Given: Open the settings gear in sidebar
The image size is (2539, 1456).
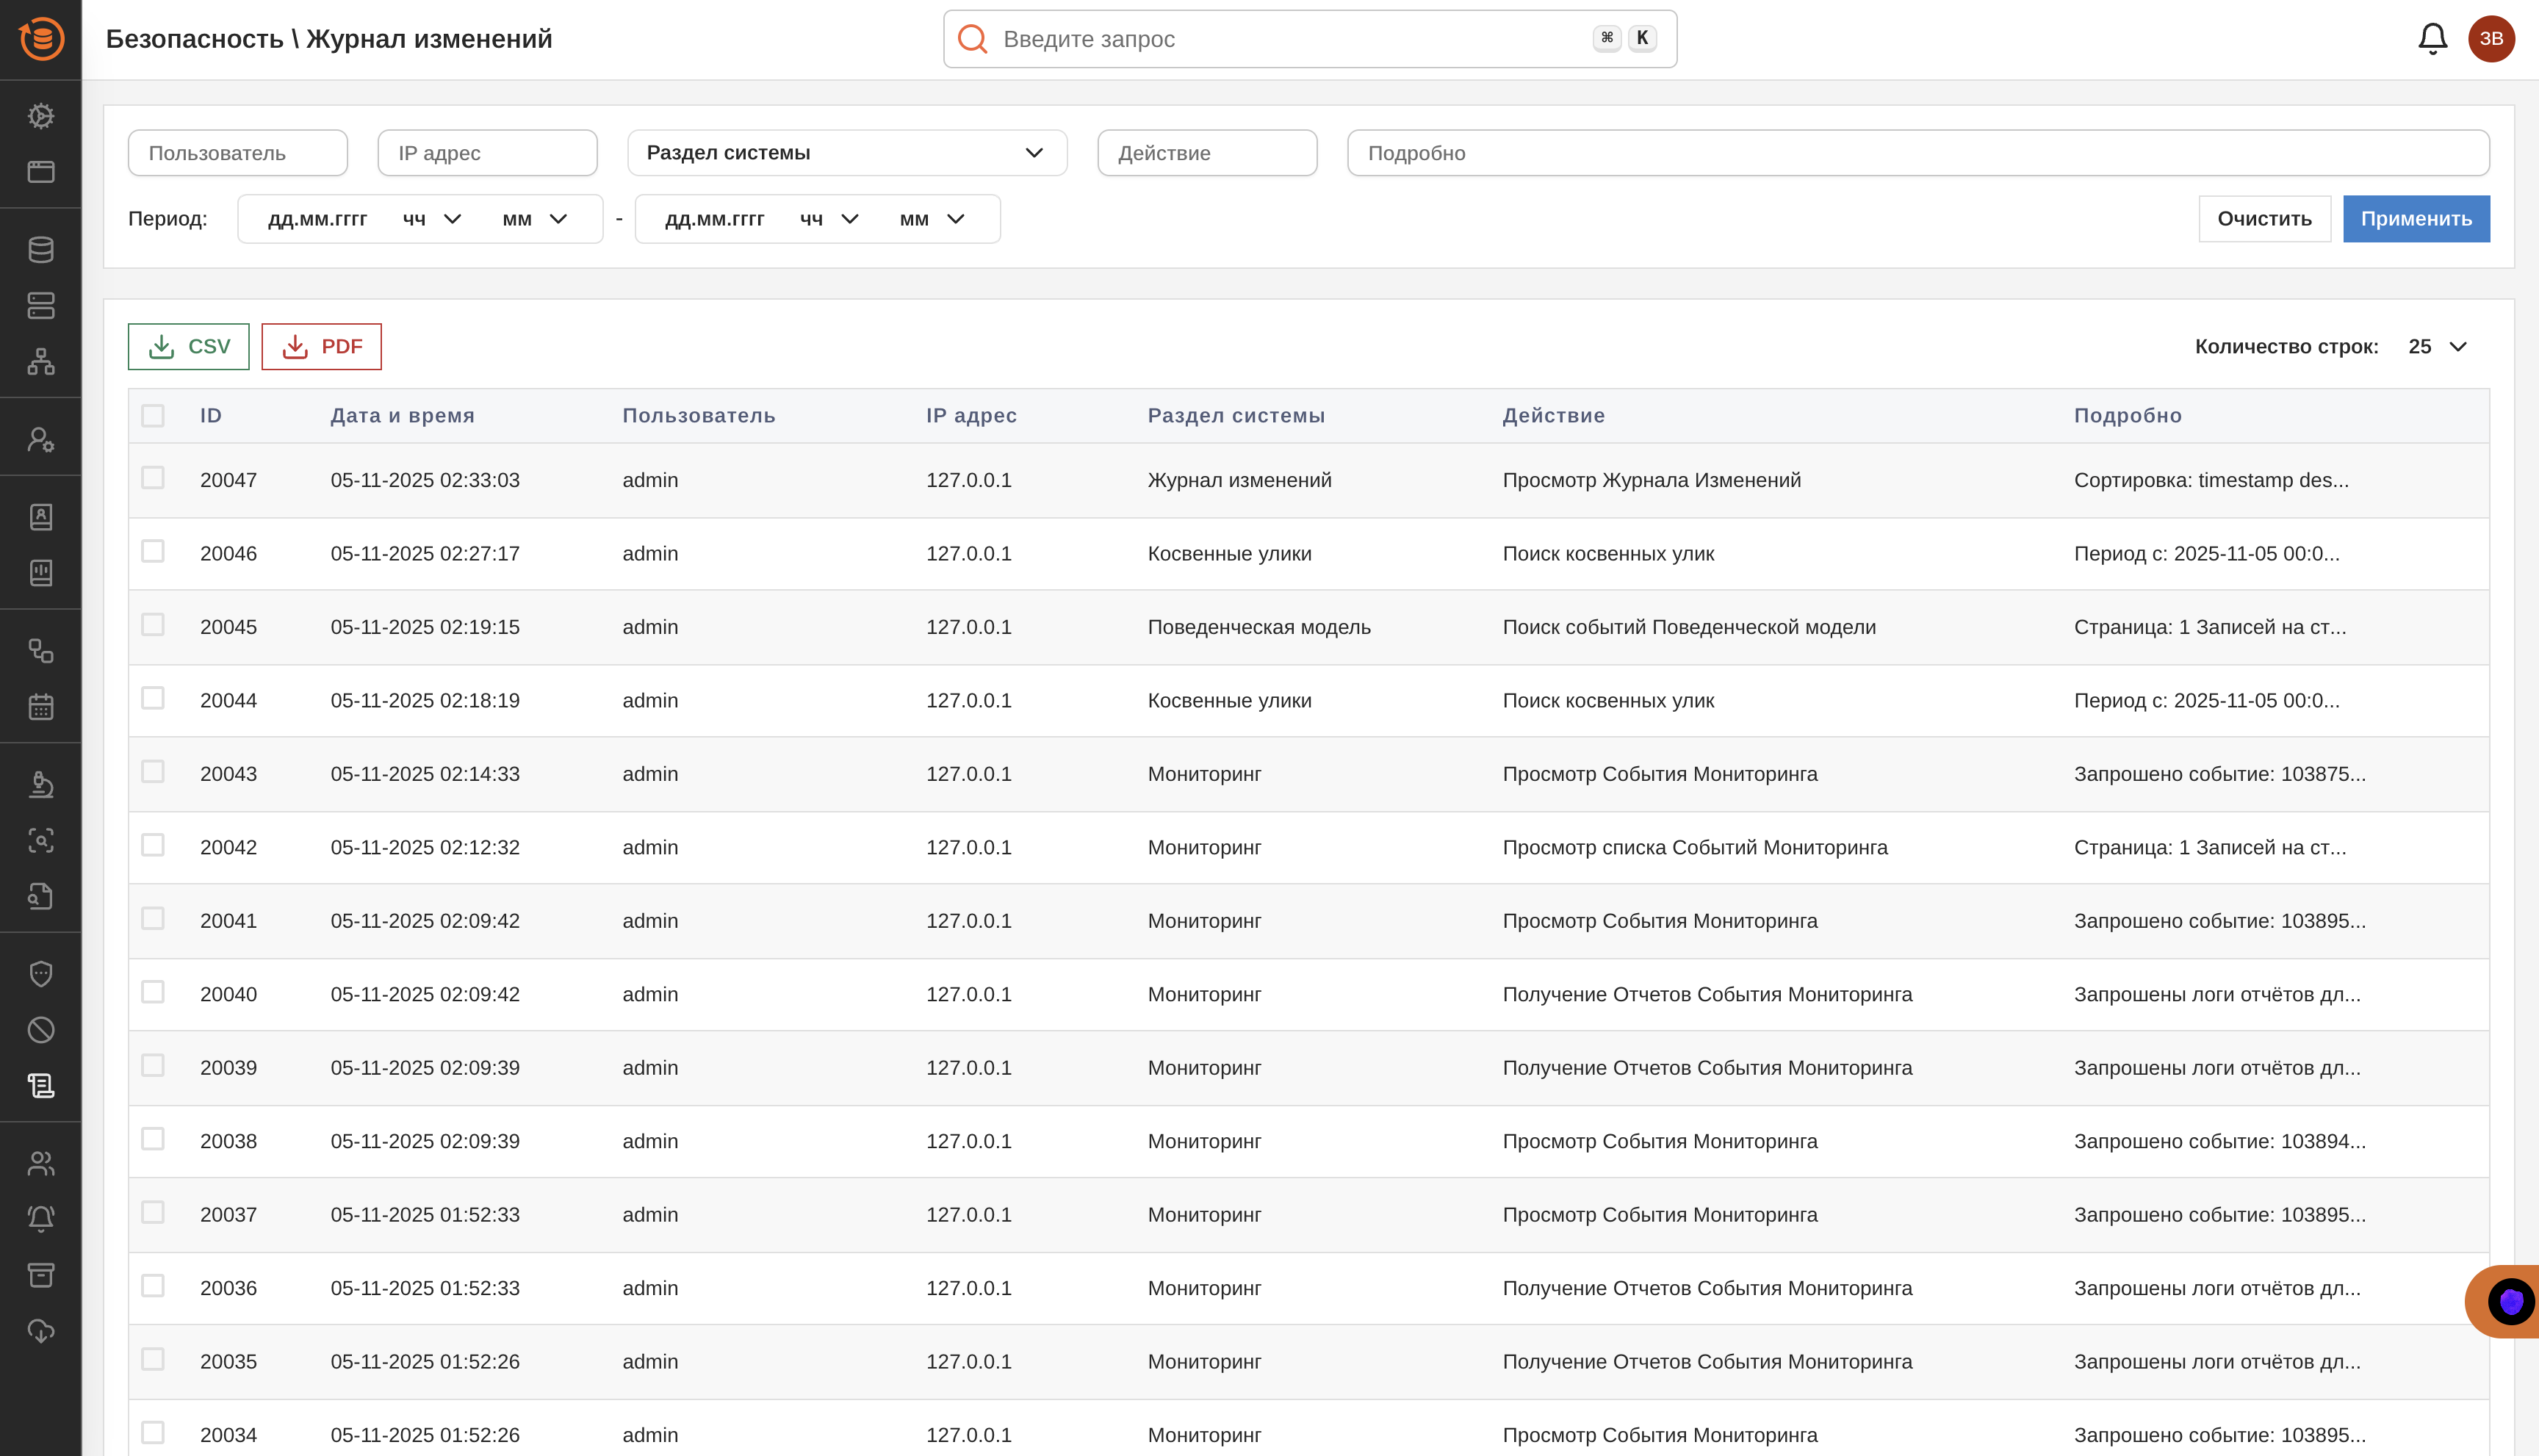Looking at the screenshot, I should coord(41,116).
